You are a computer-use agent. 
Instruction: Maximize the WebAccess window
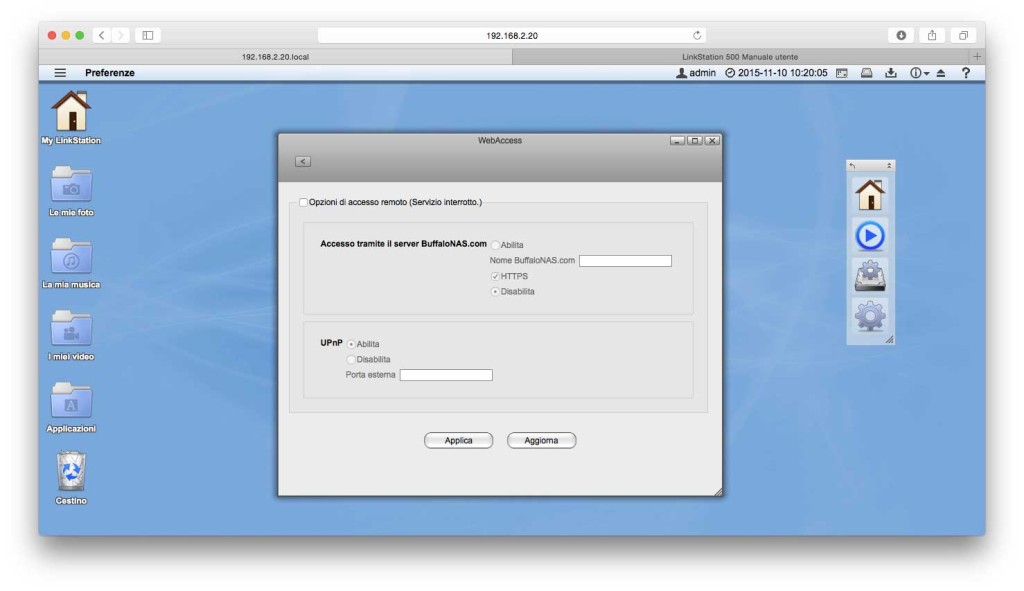(x=695, y=140)
